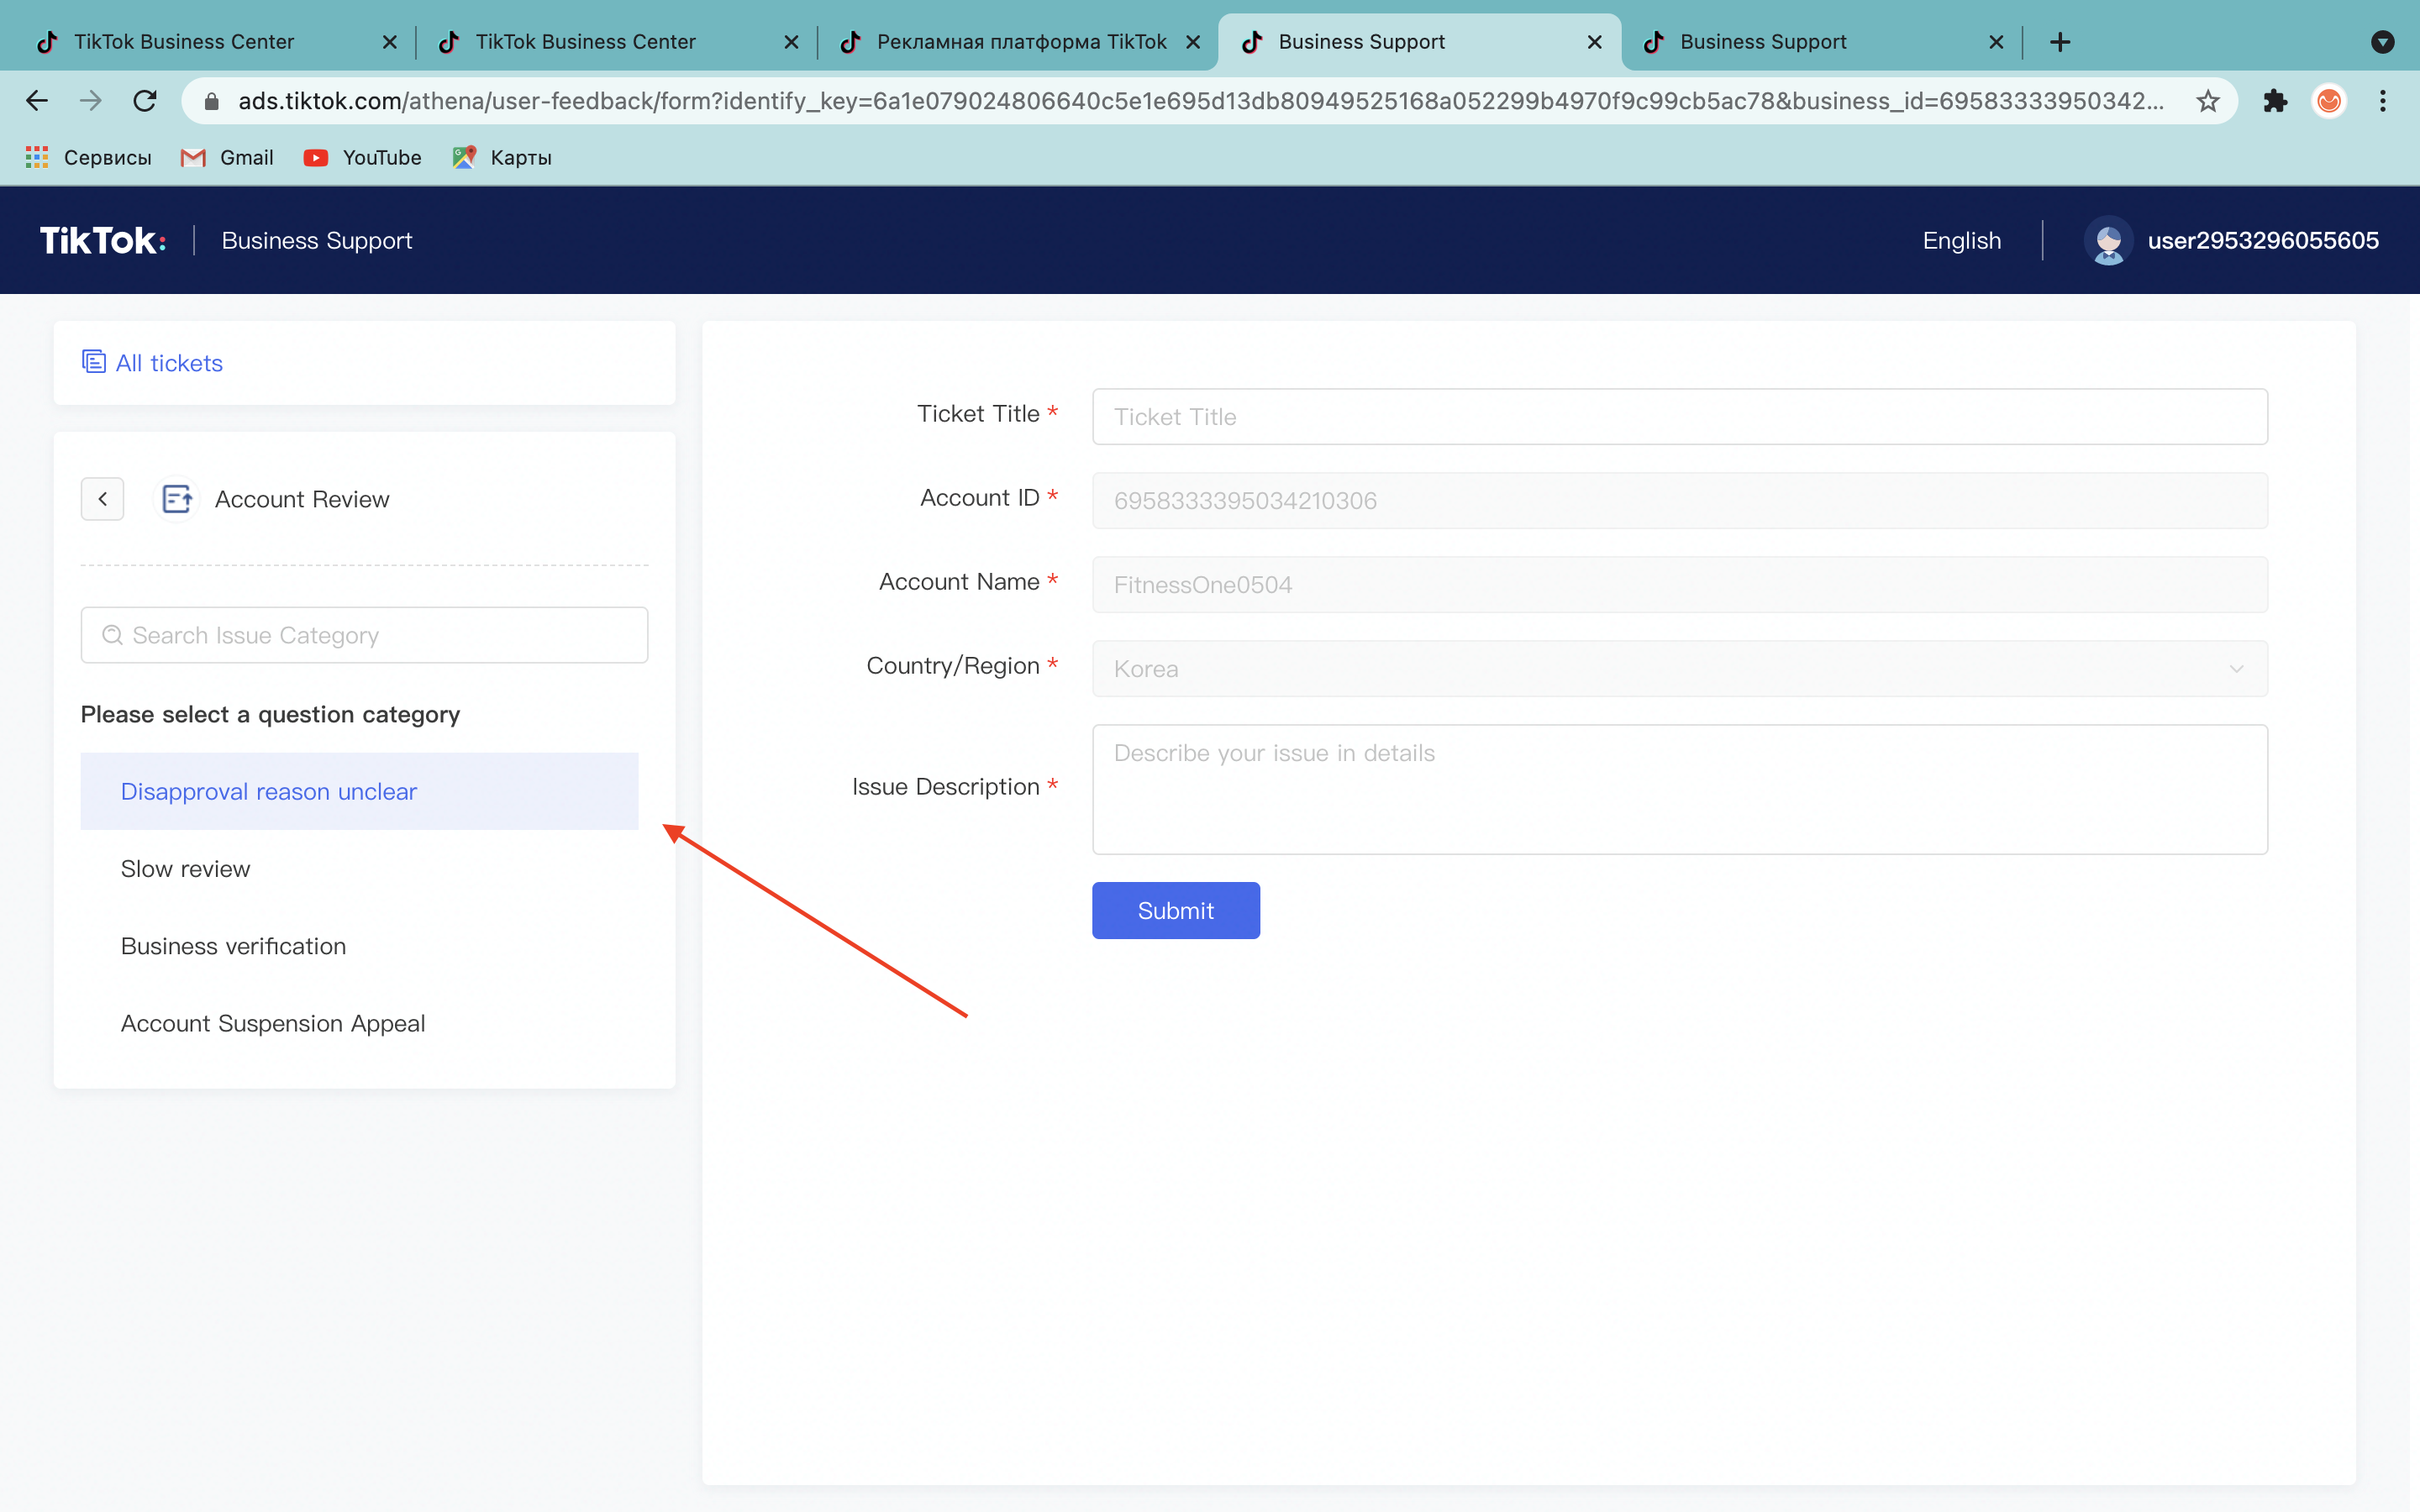Click the Search Issue Category box
2420x1512 pixels.
365,636
